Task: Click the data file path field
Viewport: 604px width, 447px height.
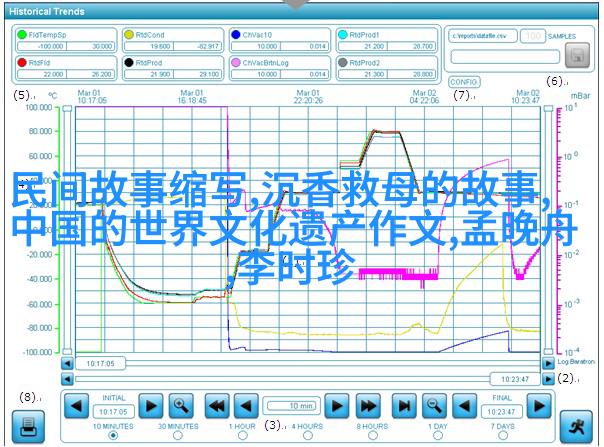Action: pyautogui.click(x=483, y=36)
